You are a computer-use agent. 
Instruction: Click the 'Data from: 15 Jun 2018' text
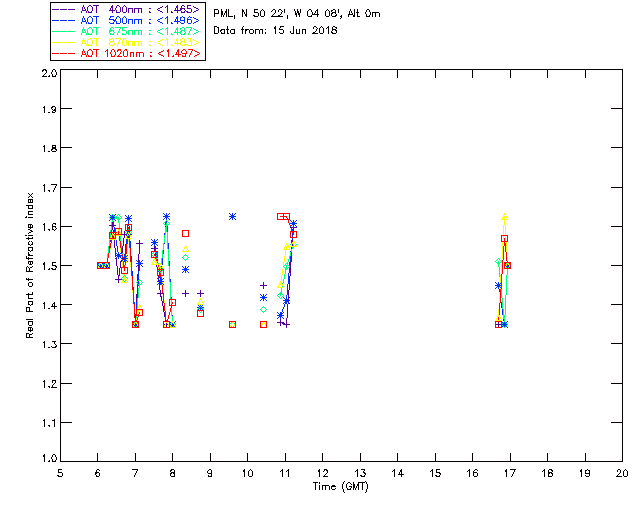pyautogui.click(x=275, y=30)
